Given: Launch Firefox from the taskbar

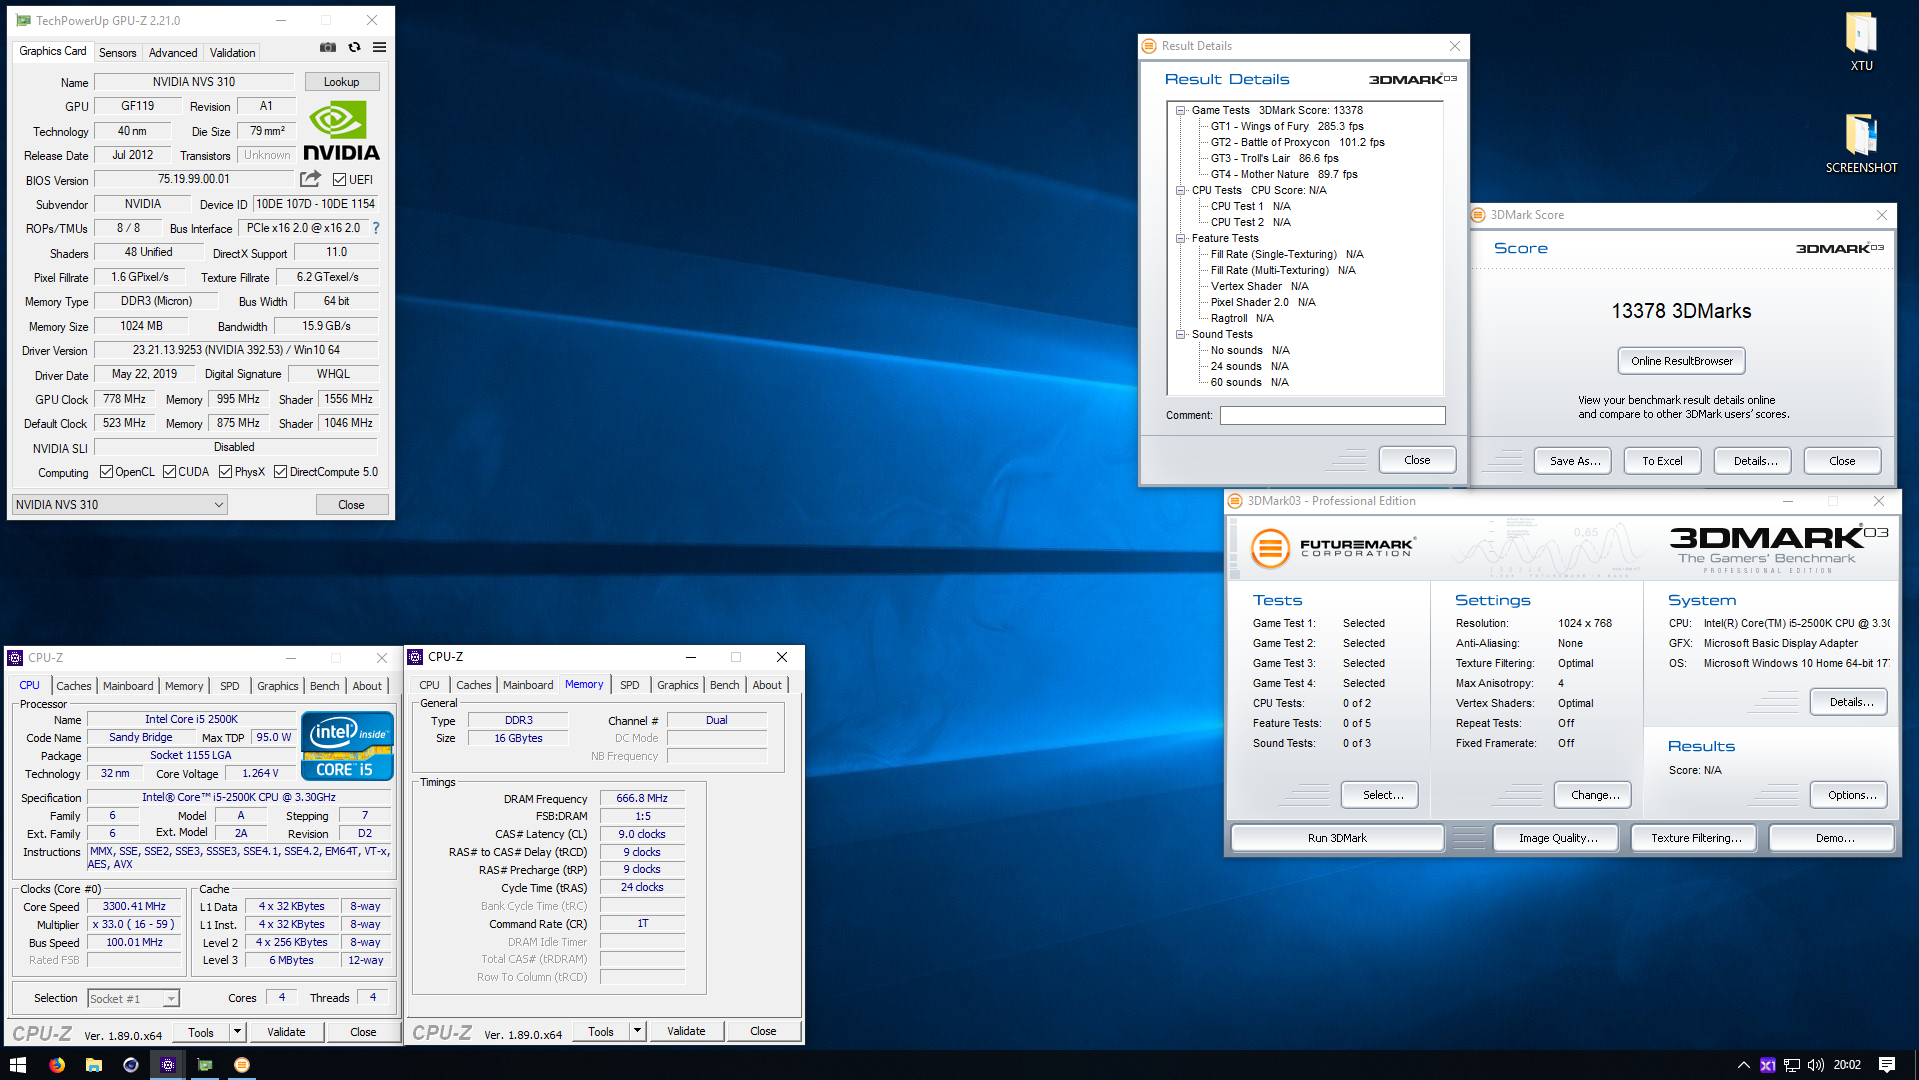Looking at the screenshot, I should pos(57,1065).
